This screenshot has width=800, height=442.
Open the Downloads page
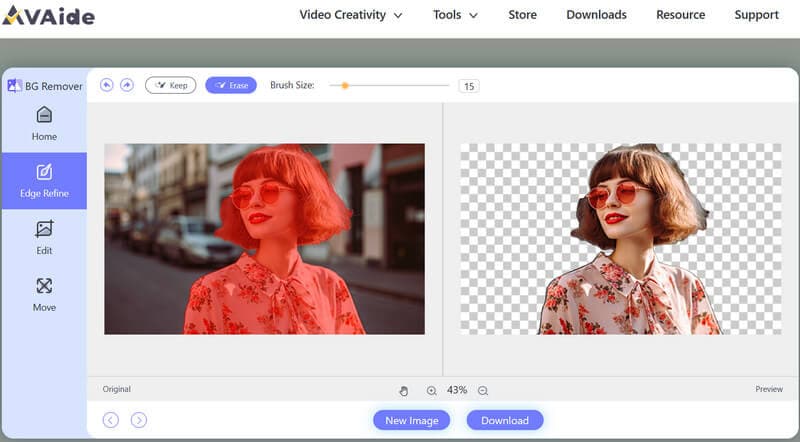tap(596, 15)
